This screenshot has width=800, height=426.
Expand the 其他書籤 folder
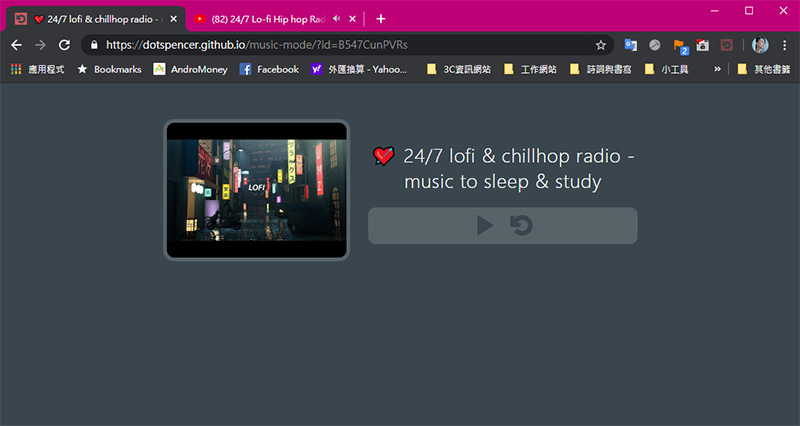click(x=765, y=69)
